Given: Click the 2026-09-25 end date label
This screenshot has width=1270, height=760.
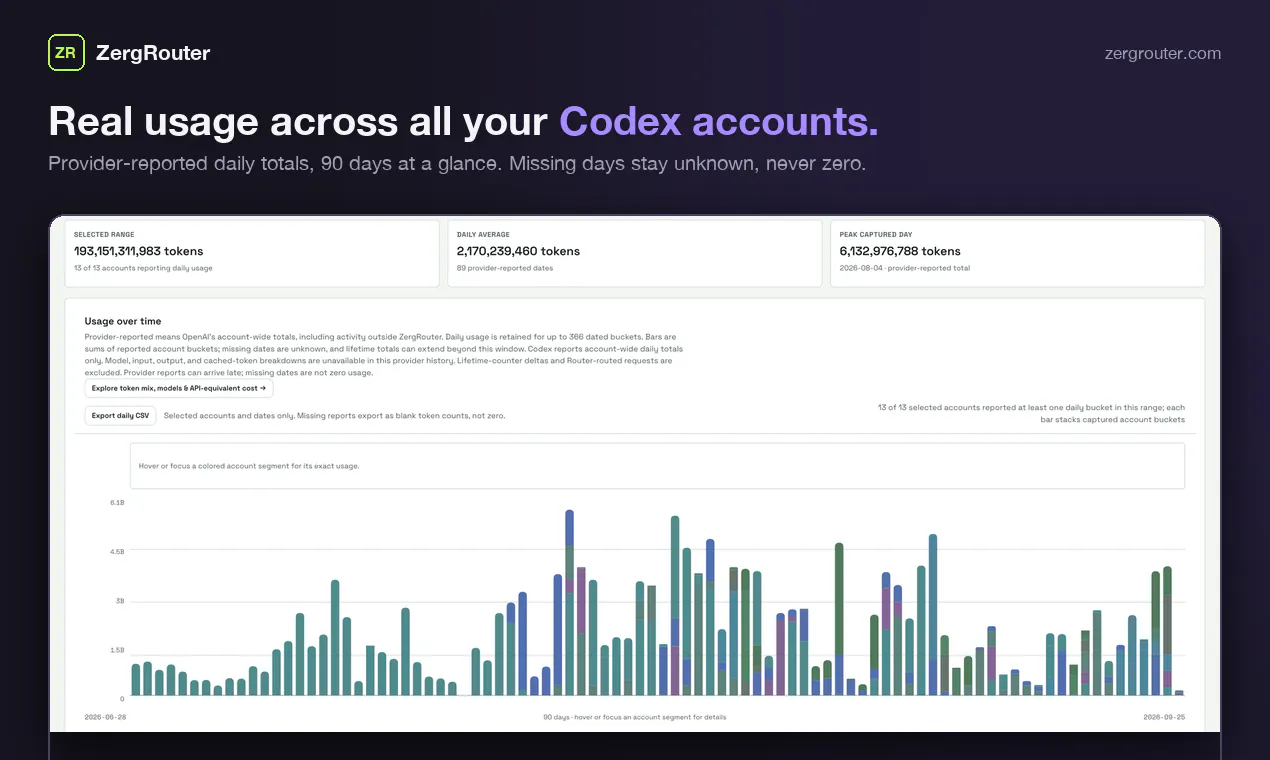Looking at the screenshot, I should (x=1164, y=717).
